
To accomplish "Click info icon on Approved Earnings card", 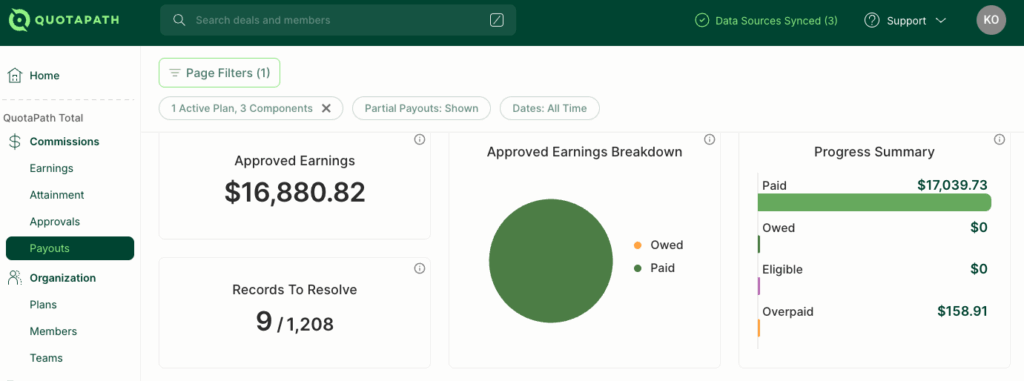I will pos(419,139).
